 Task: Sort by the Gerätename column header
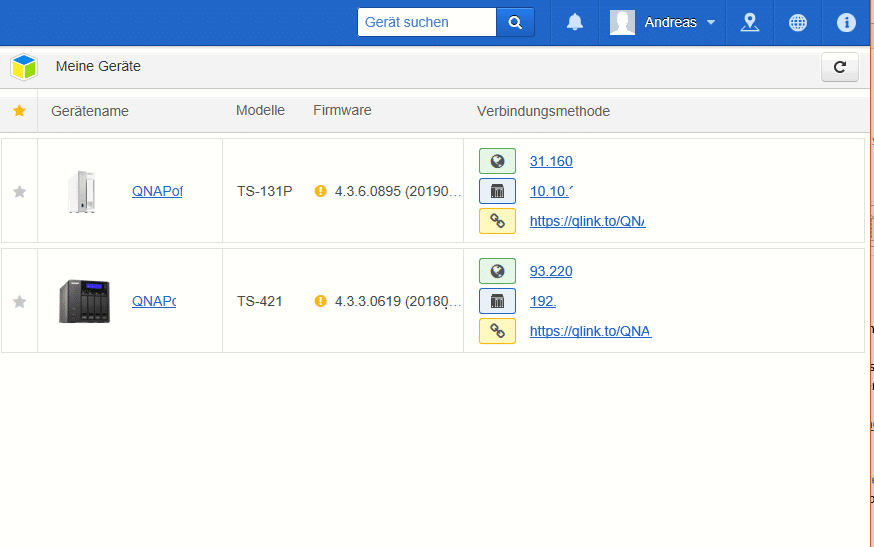[90, 111]
